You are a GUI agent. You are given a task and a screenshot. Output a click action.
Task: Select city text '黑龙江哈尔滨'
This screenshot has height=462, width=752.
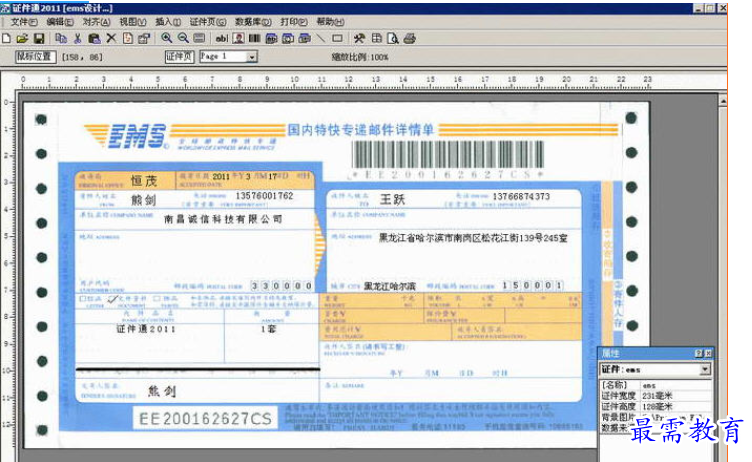(x=389, y=286)
